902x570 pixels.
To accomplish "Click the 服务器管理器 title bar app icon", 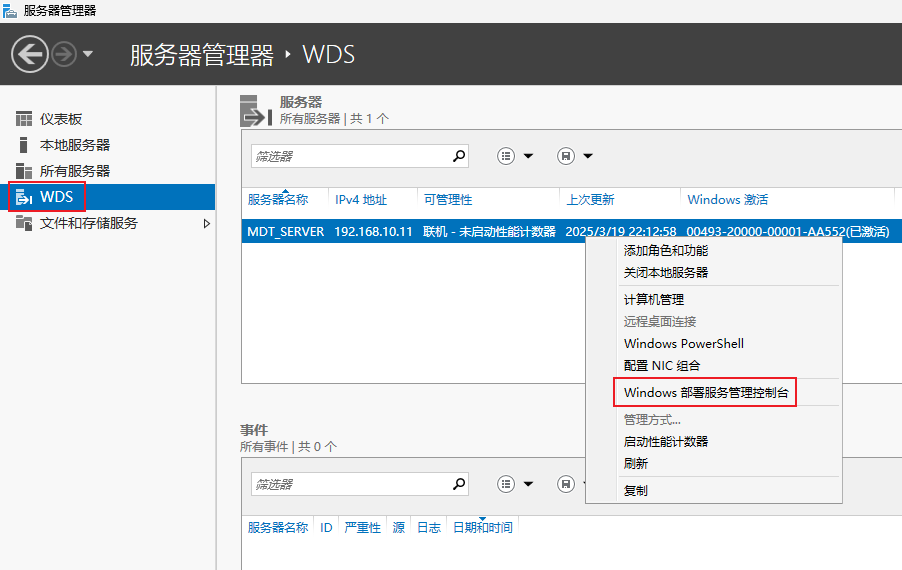I will pos(10,10).
